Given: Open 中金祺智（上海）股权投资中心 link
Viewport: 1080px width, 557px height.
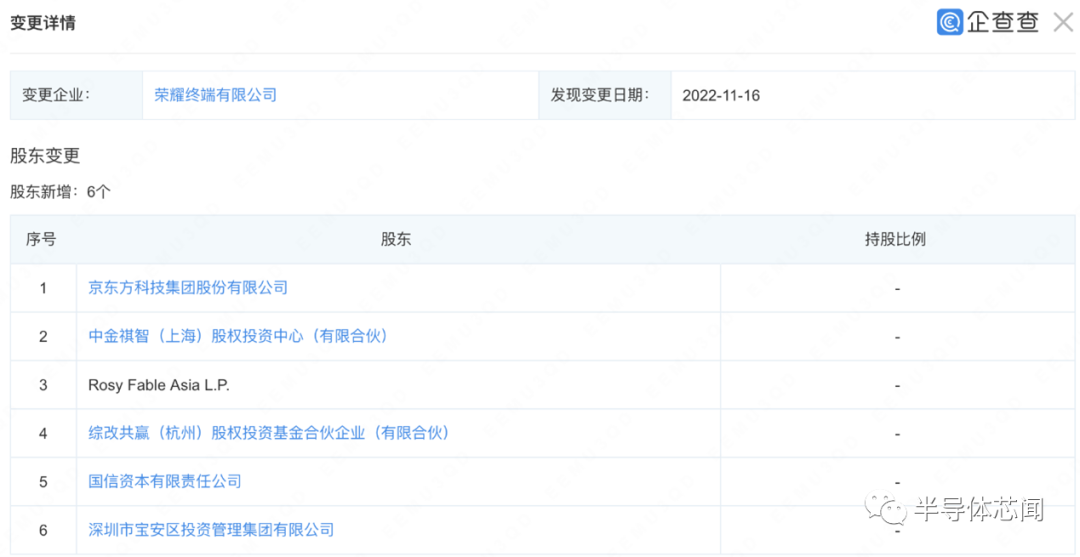Looking at the screenshot, I should (x=238, y=336).
